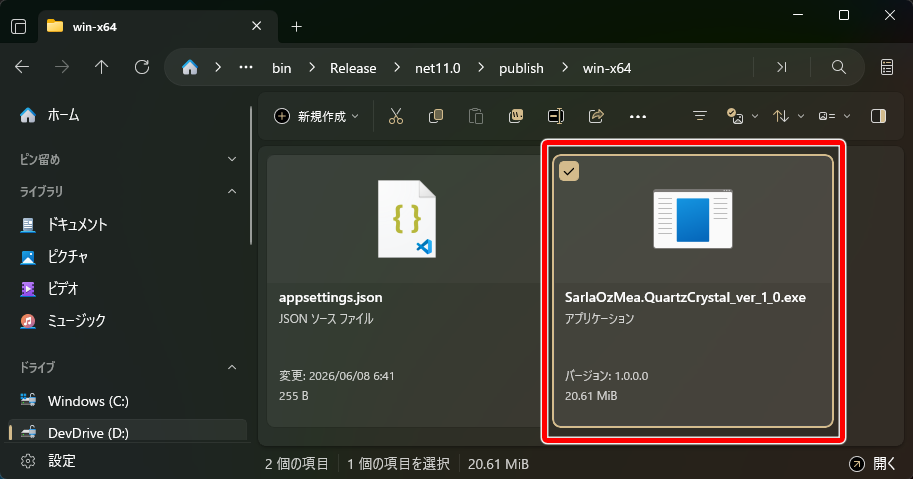The height and width of the screenshot is (479, 913).
Task: Click the address bar jump-to-end icon
Action: point(781,68)
